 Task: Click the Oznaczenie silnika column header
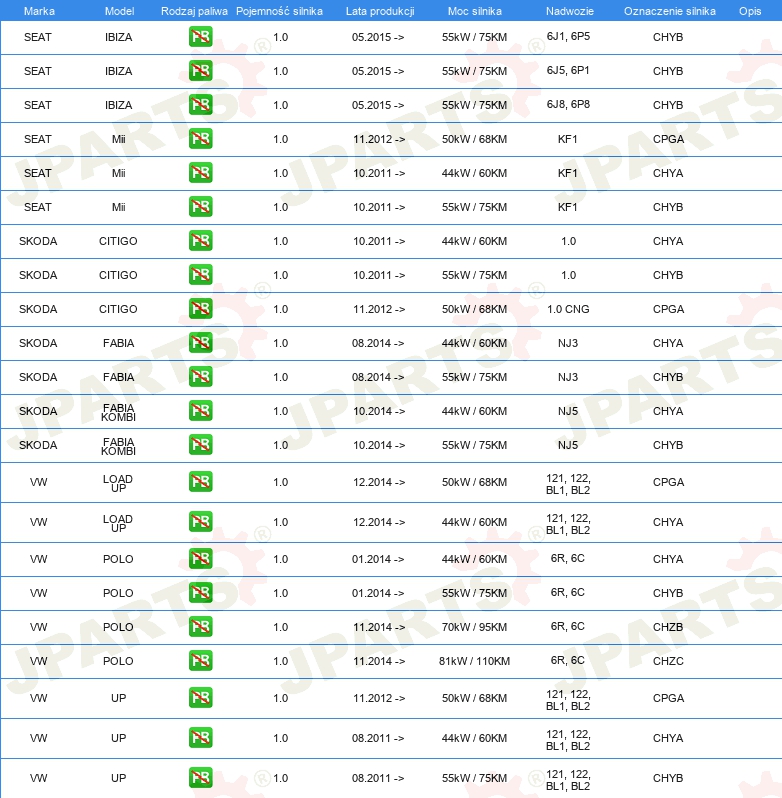[670, 11]
